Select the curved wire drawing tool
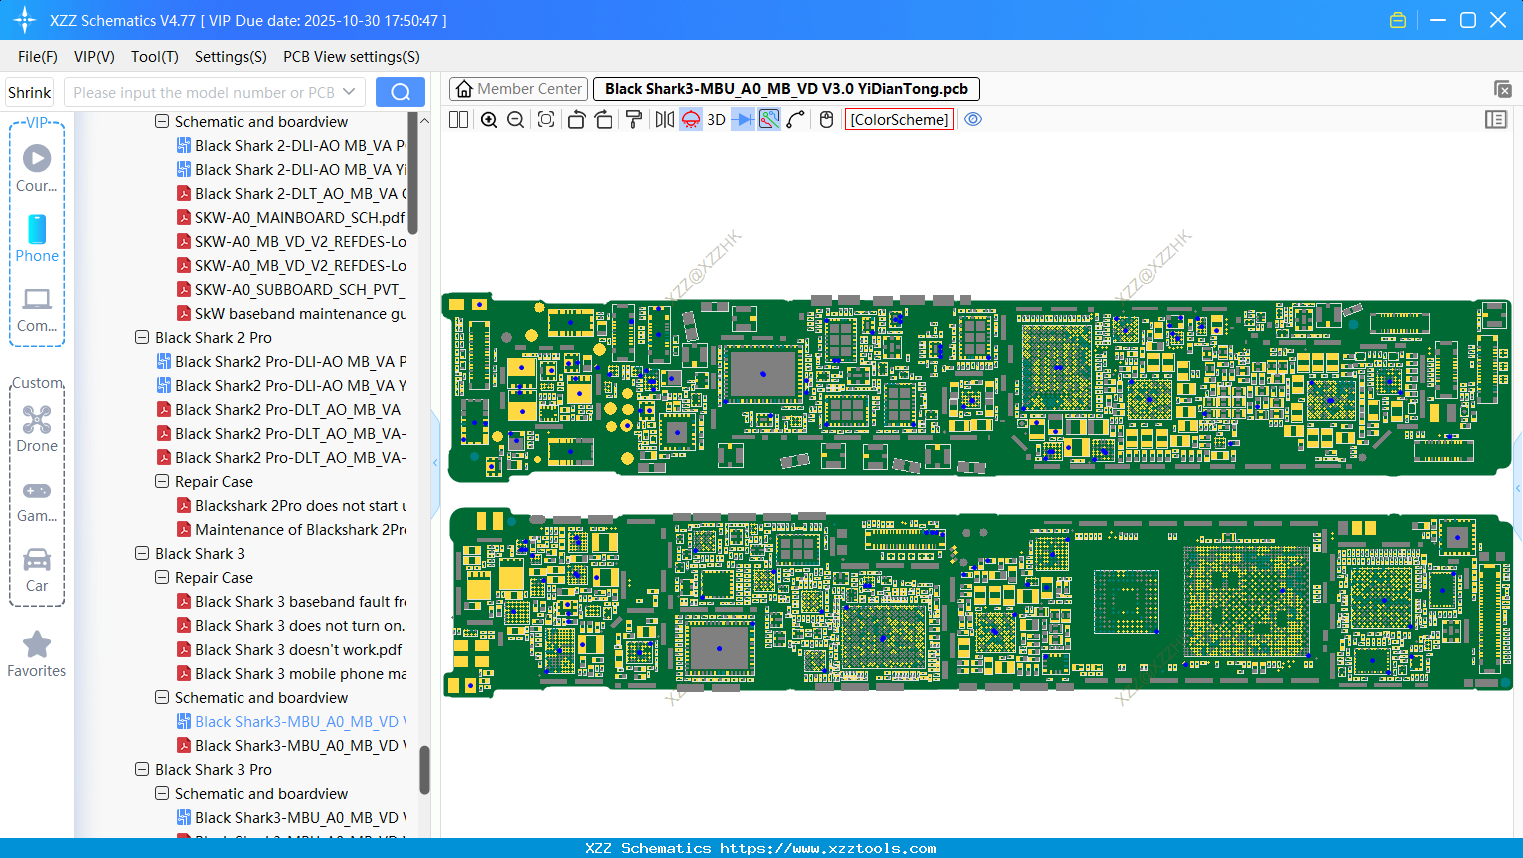Viewport: 1523px width, 858px height. pos(797,119)
